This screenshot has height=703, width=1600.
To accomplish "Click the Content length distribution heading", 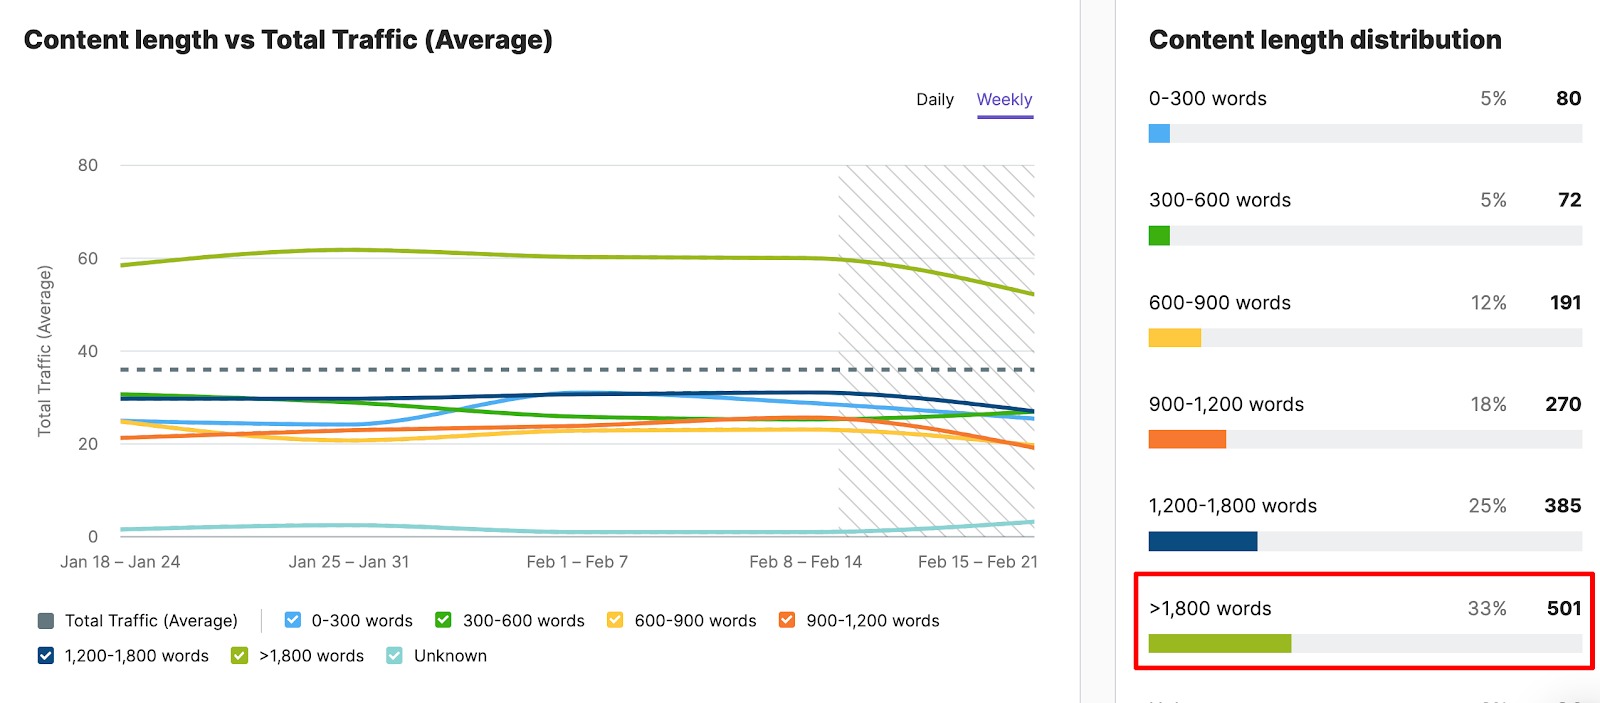I will coord(1325,40).
